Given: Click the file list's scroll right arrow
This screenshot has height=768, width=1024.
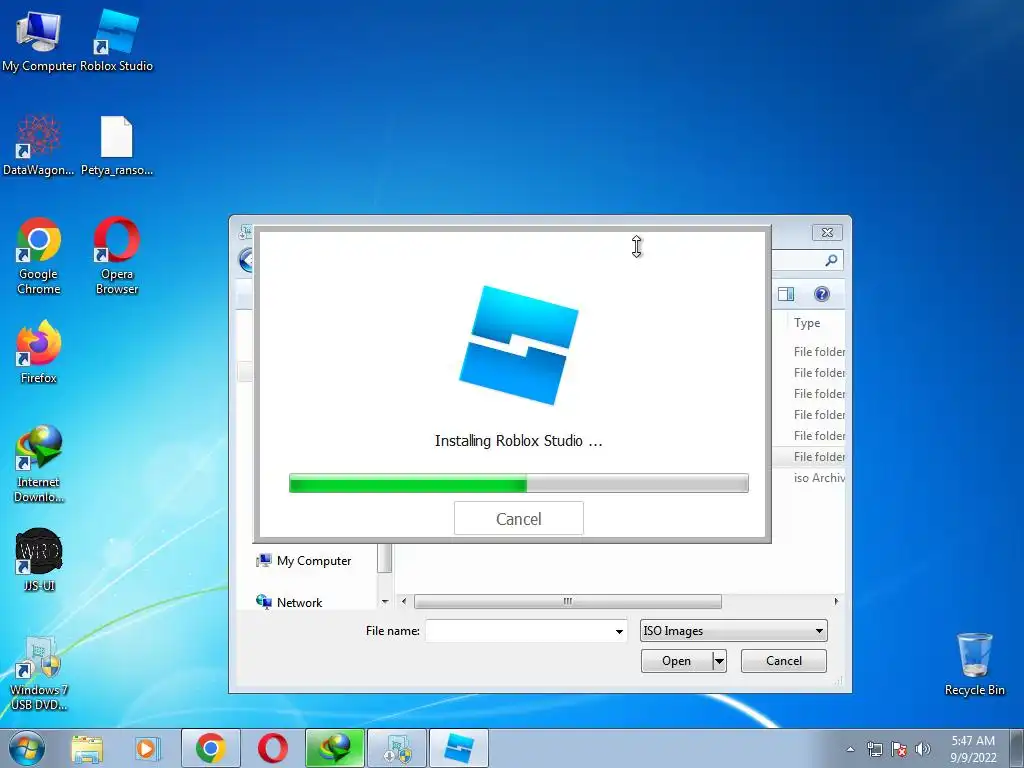Looking at the screenshot, I should [837, 601].
